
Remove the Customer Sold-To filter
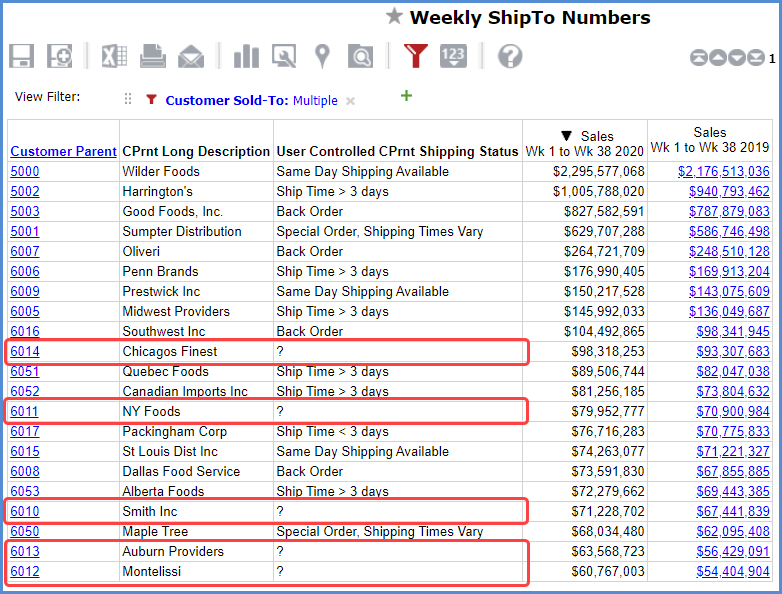(x=350, y=101)
